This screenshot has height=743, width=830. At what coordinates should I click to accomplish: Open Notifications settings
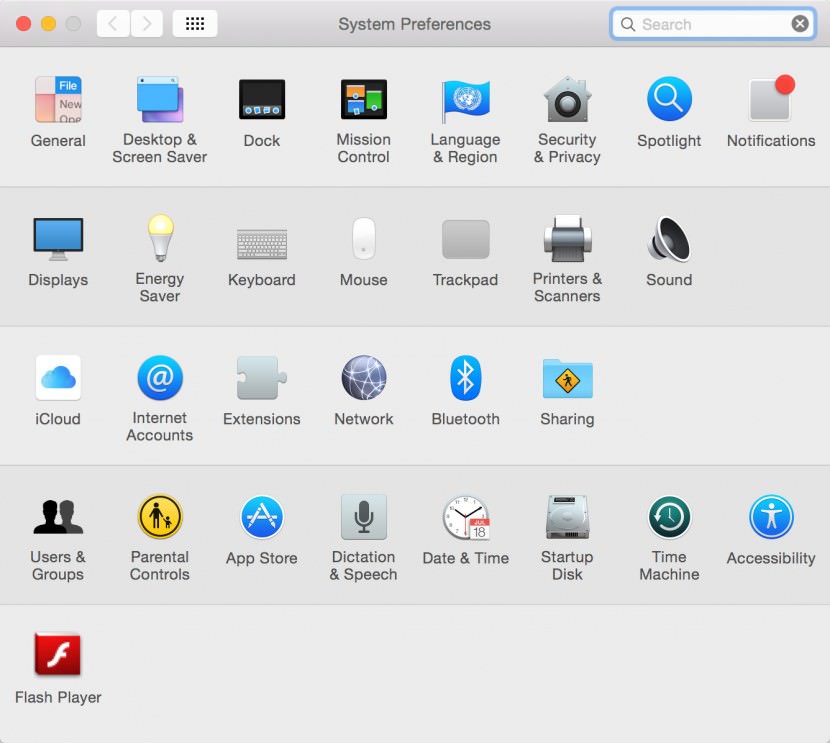click(x=770, y=99)
